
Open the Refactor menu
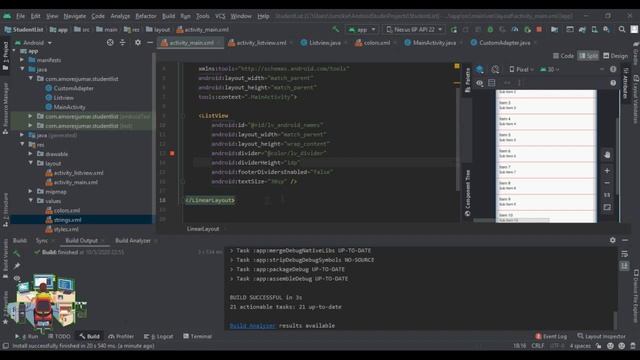[x=146, y=16]
